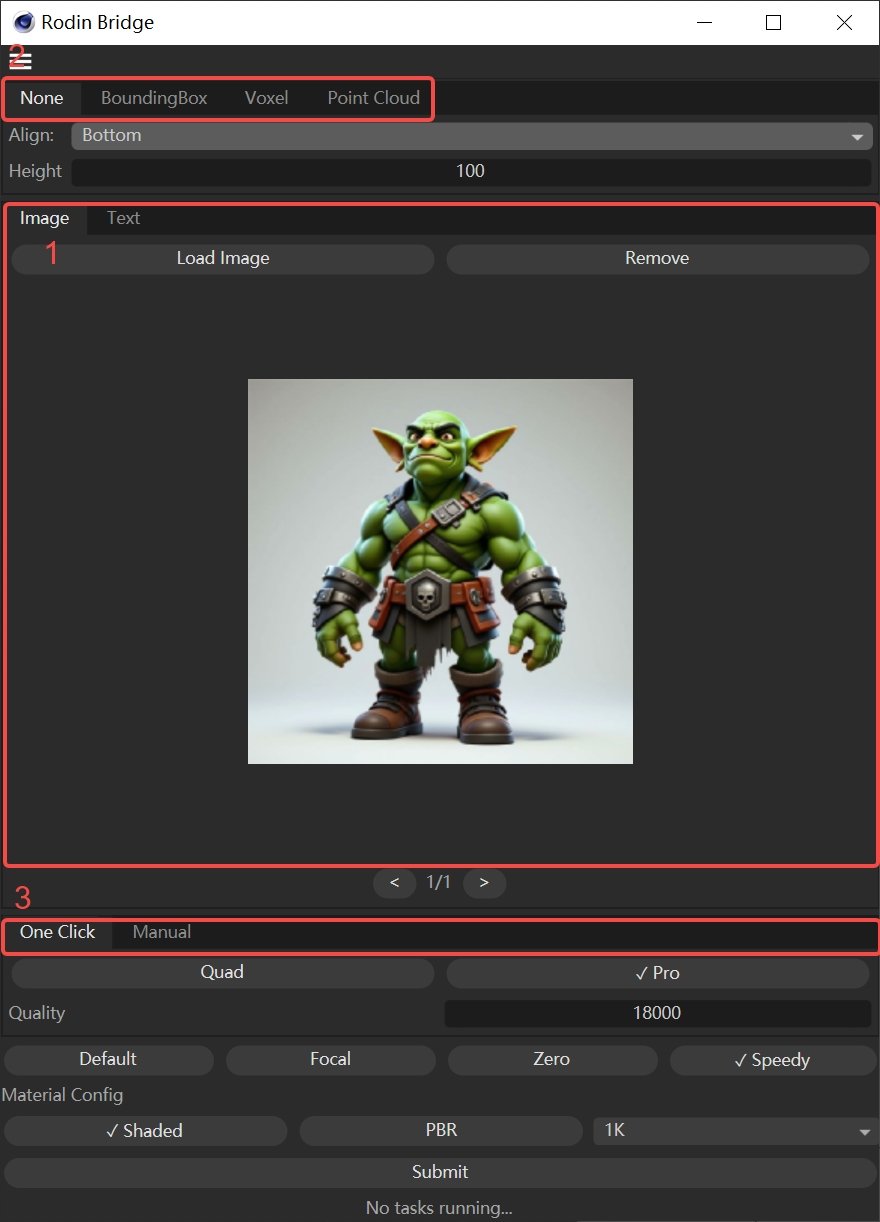Click the Quality value field
The width and height of the screenshot is (880, 1222).
(657, 1013)
